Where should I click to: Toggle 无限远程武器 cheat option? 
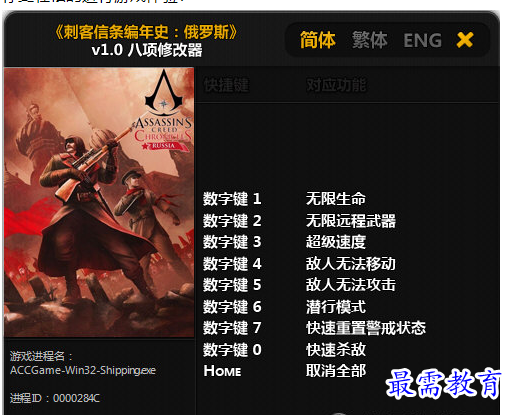pyautogui.click(x=351, y=221)
